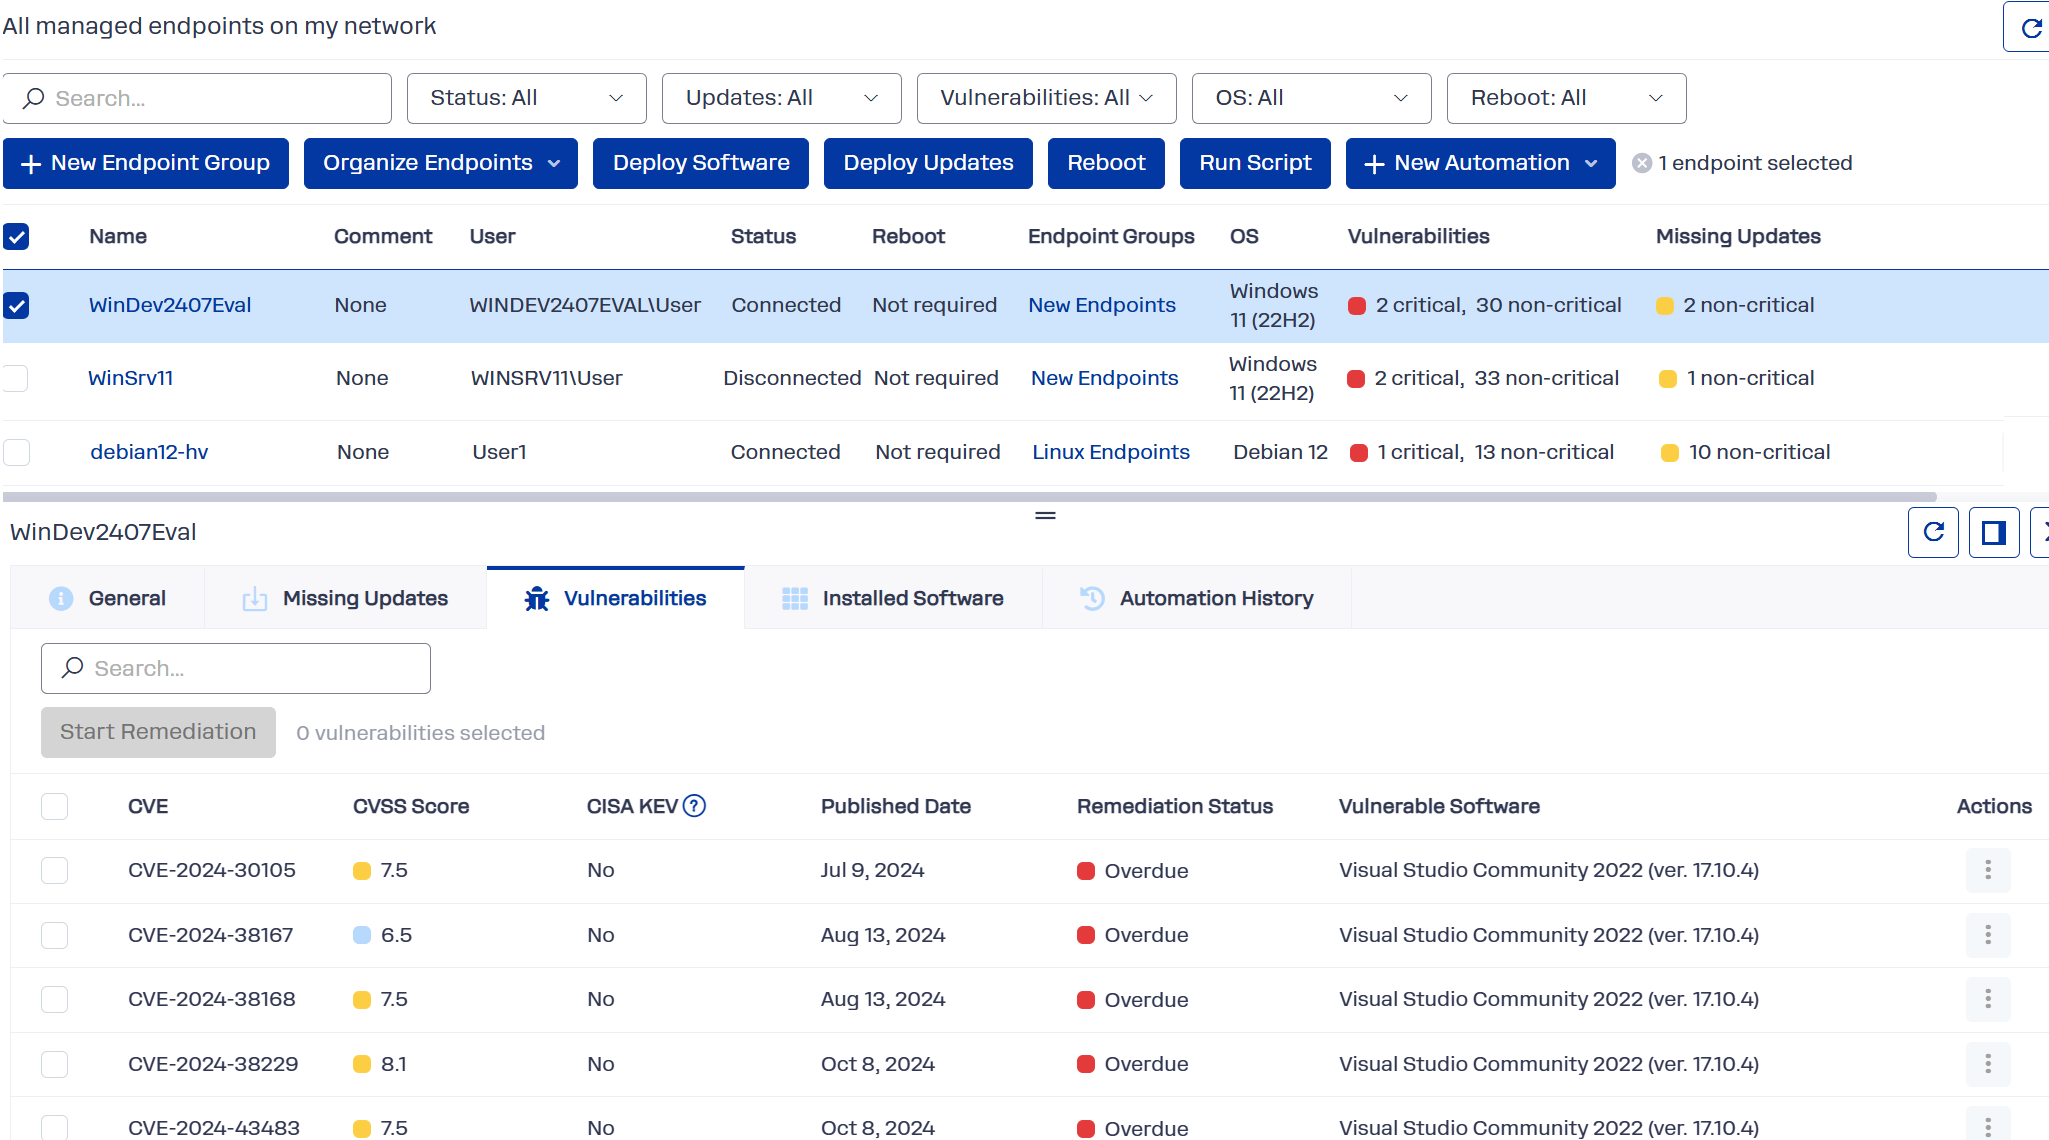Open the debian12-hv endpoint link
Screen dimensions: 2049x1140
point(149,452)
